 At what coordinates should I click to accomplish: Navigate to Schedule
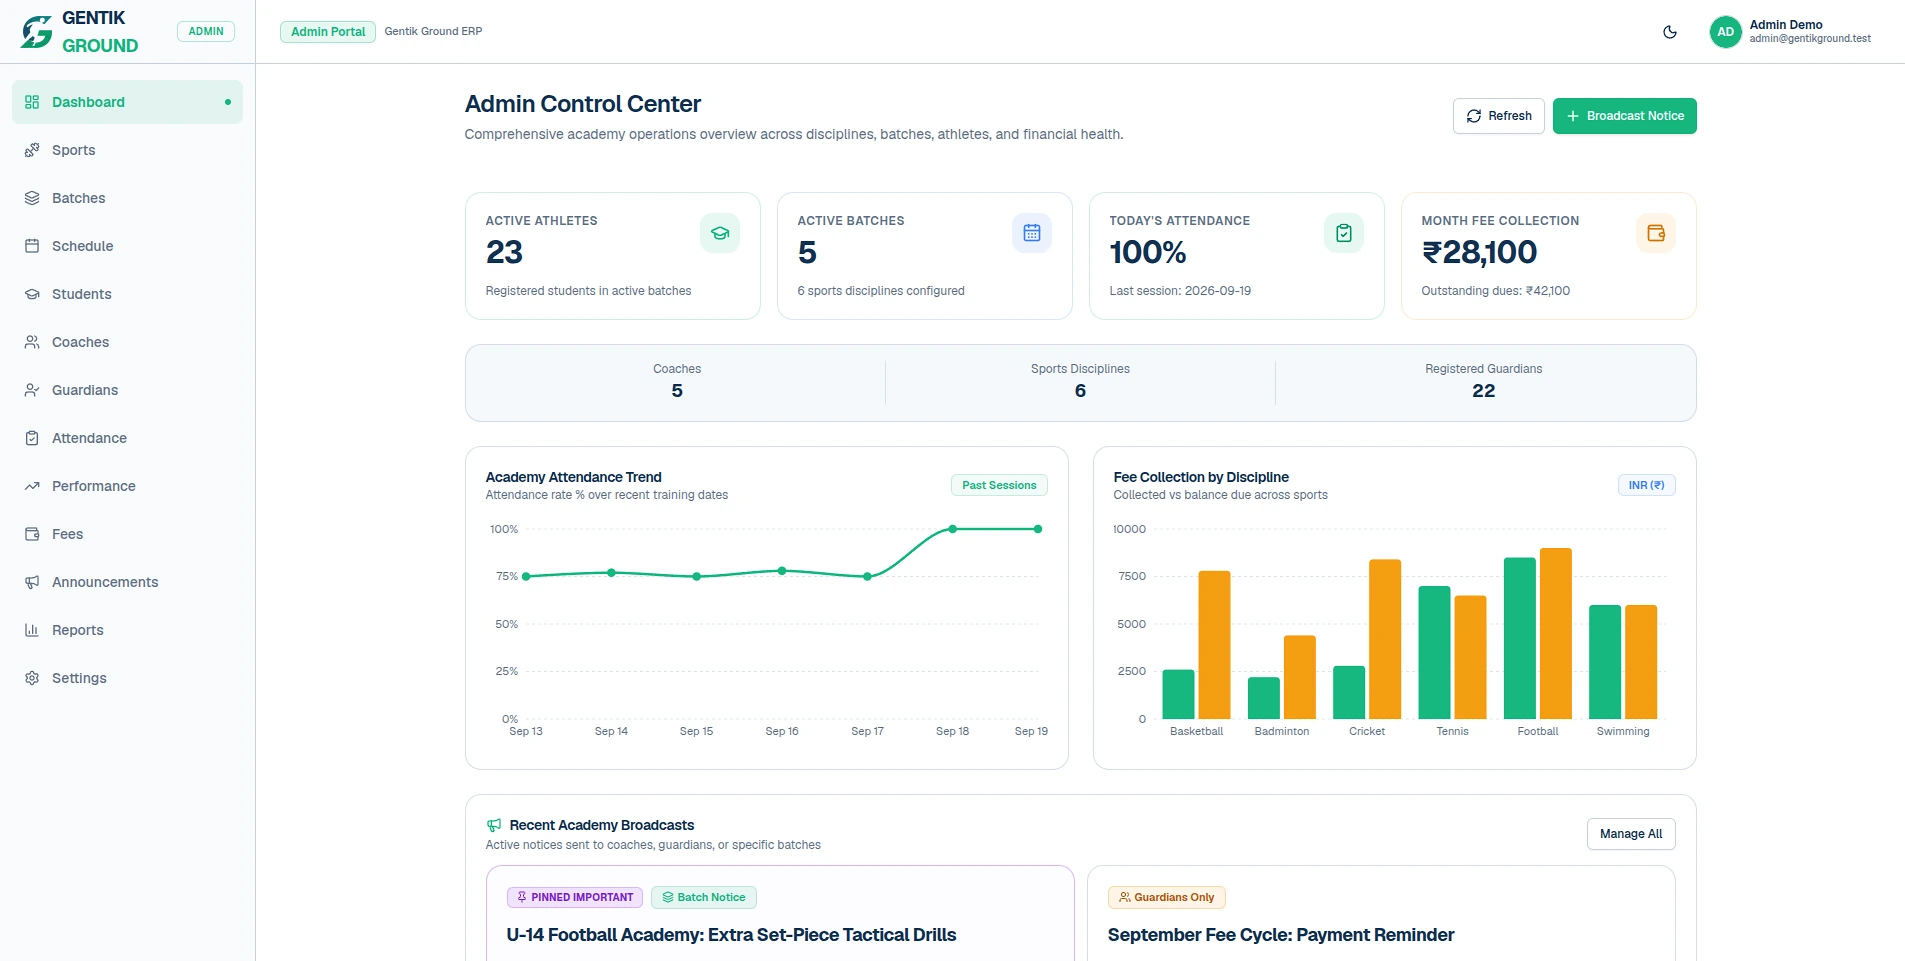pos(127,246)
